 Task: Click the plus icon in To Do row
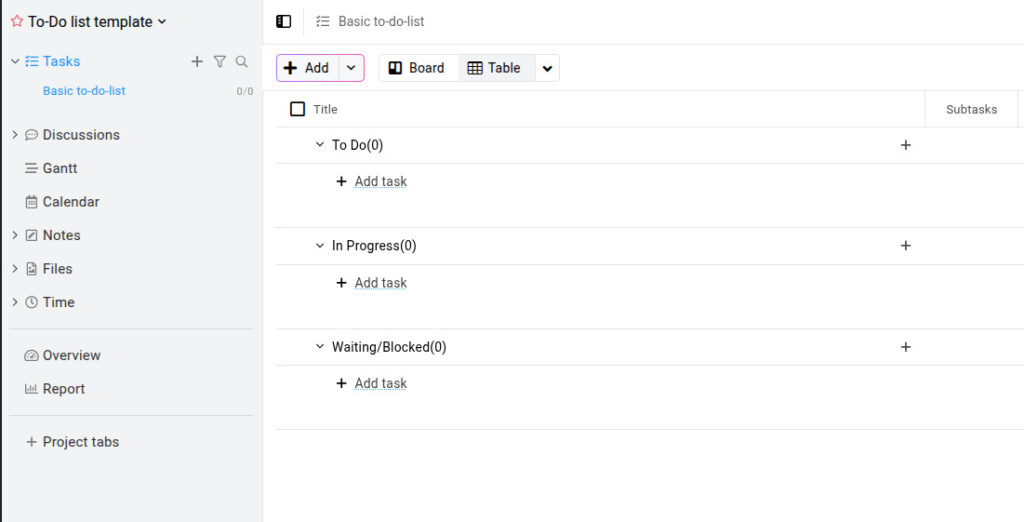point(905,145)
